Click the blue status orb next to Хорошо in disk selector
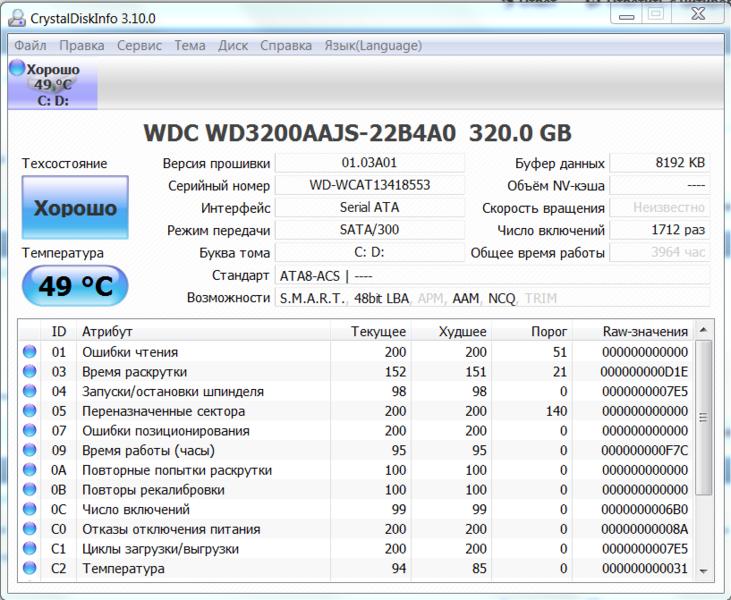 [x=17, y=68]
